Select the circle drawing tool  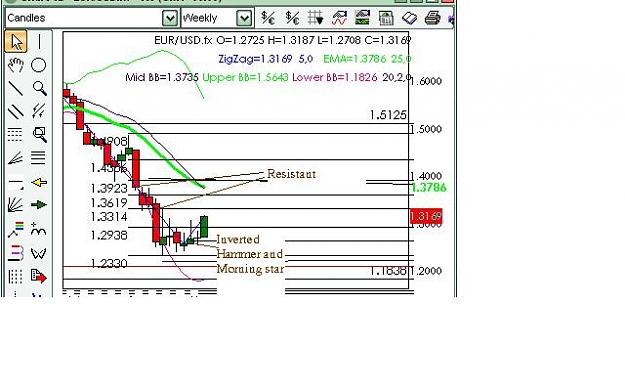39,65
